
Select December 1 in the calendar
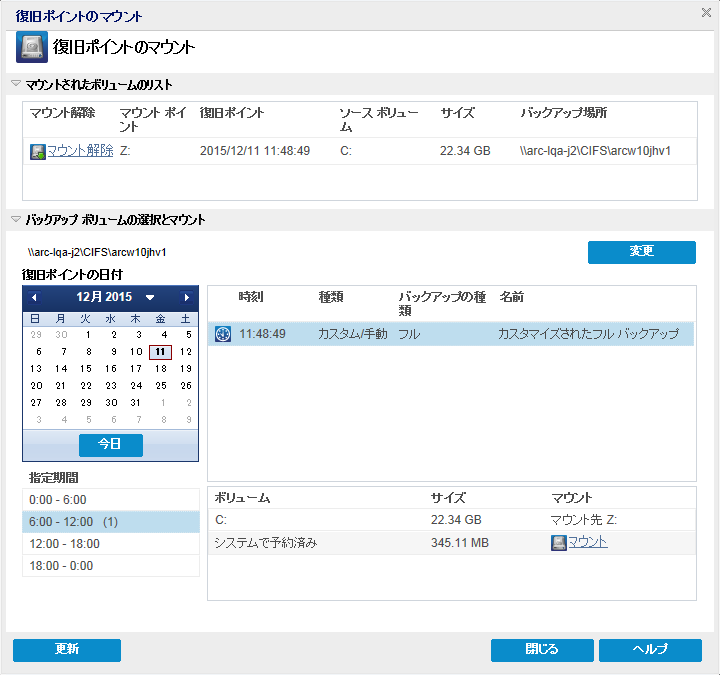coord(88,335)
